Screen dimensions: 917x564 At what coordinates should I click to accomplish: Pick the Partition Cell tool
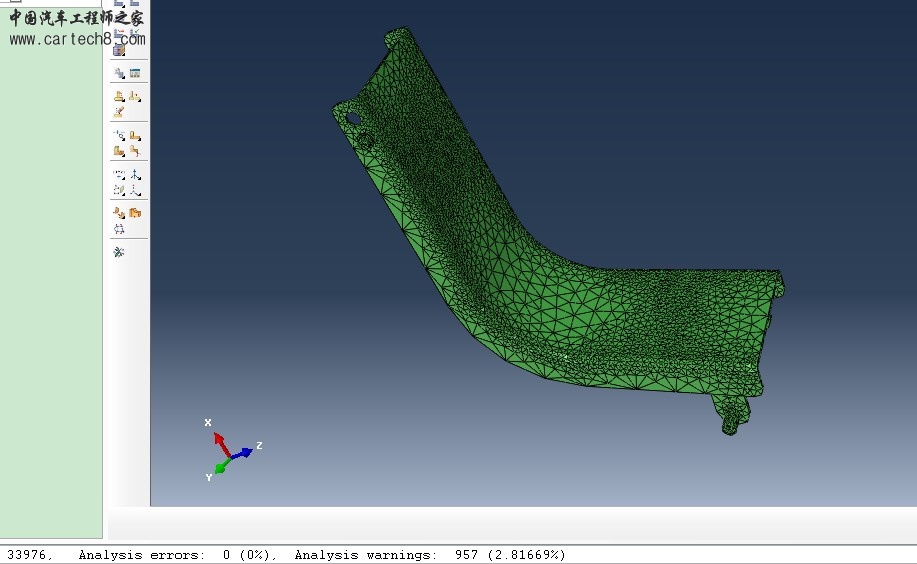pyautogui.click(x=120, y=151)
